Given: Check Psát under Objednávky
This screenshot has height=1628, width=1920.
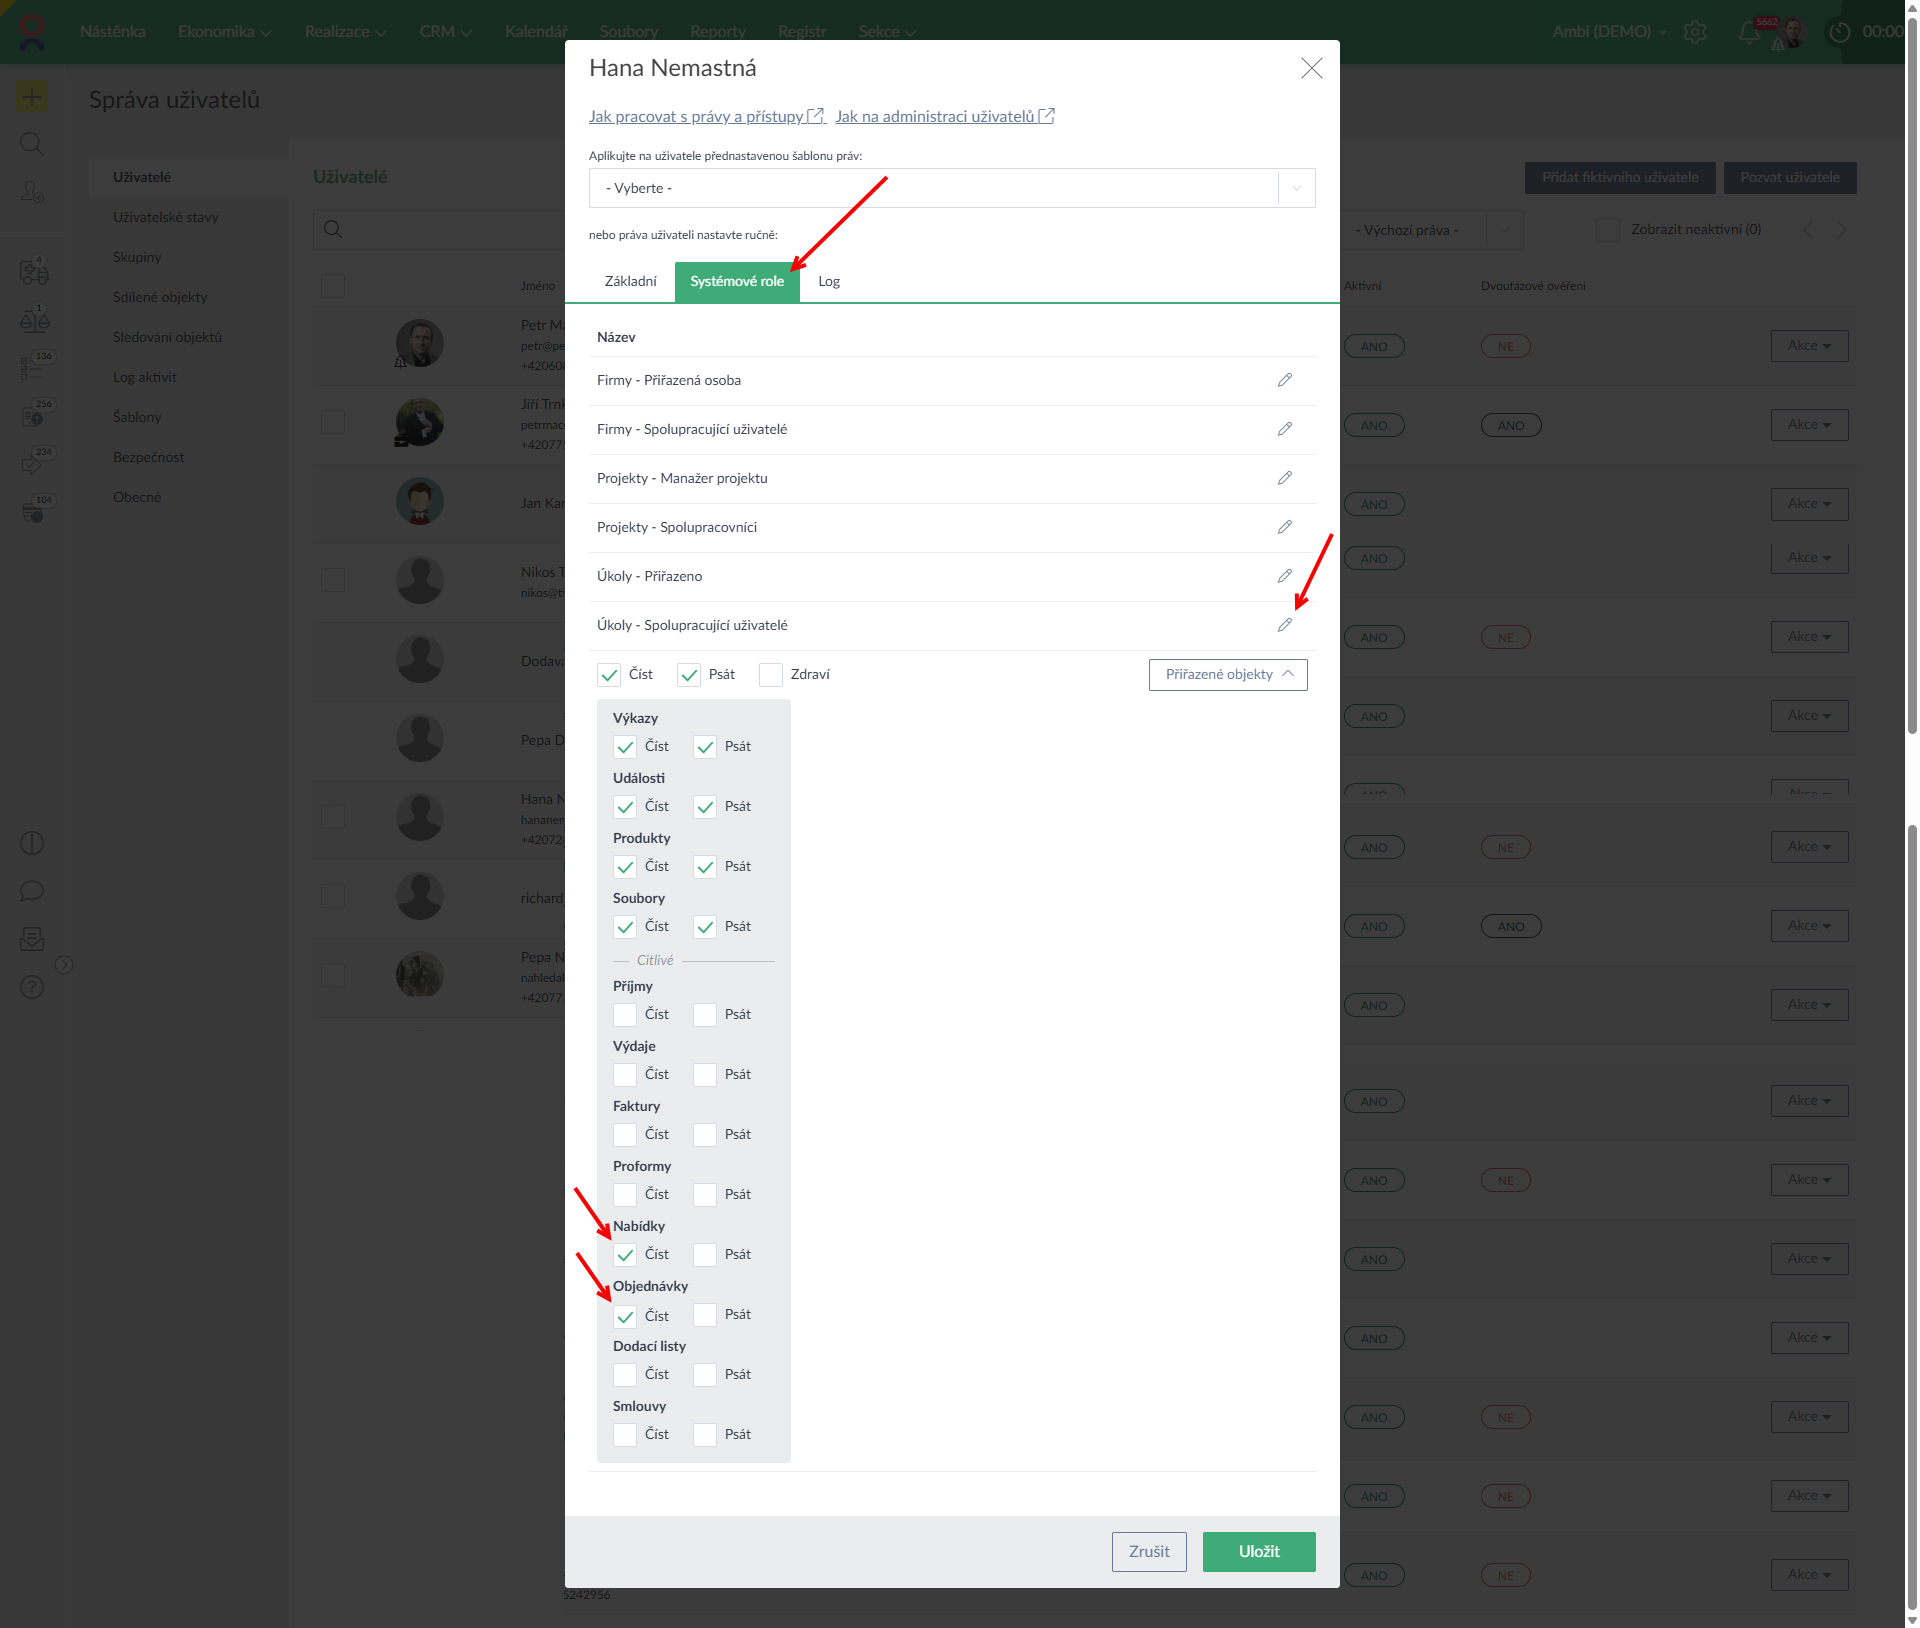Looking at the screenshot, I should pos(705,1315).
